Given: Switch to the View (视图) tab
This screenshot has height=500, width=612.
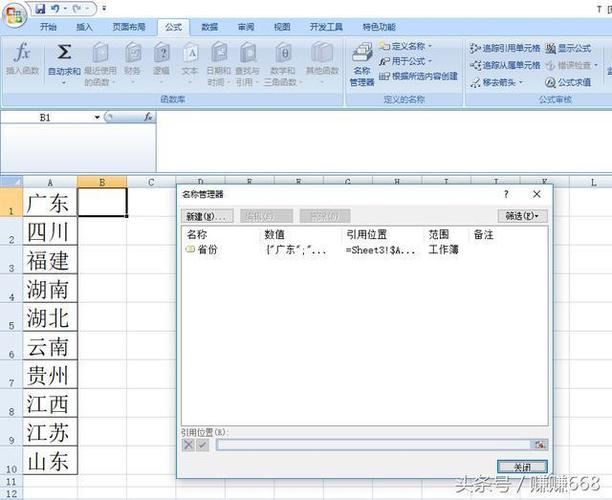Looking at the screenshot, I should click(x=282, y=27).
